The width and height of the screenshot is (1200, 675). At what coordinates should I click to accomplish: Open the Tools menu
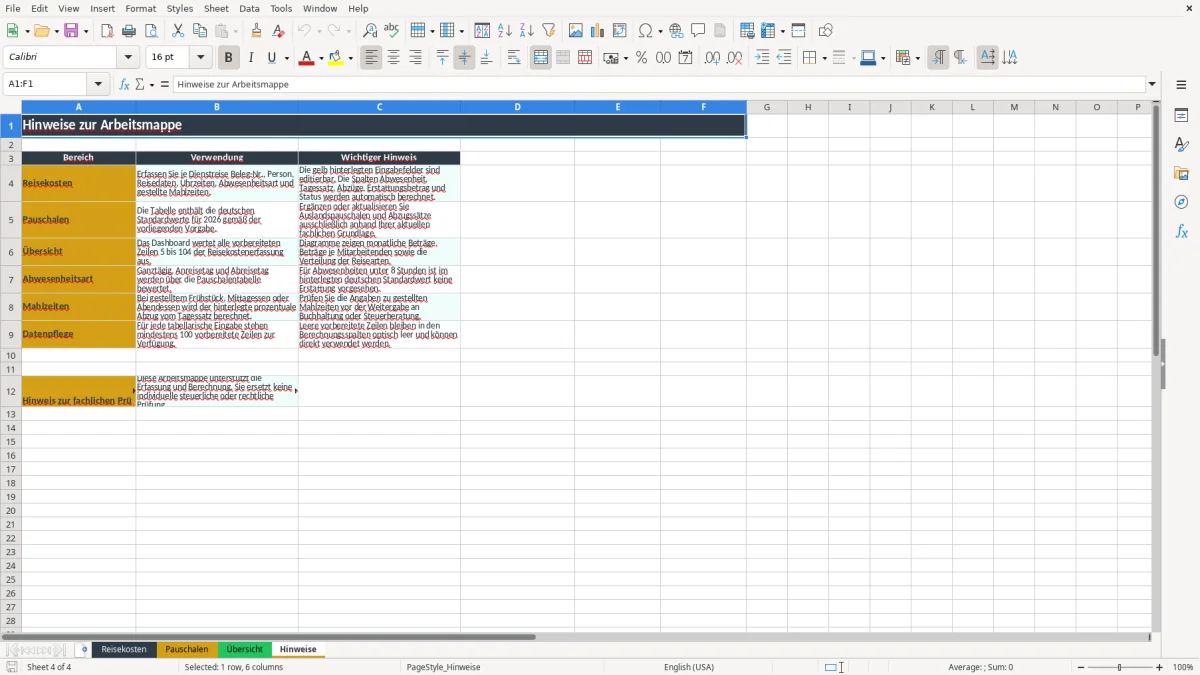click(281, 8)
